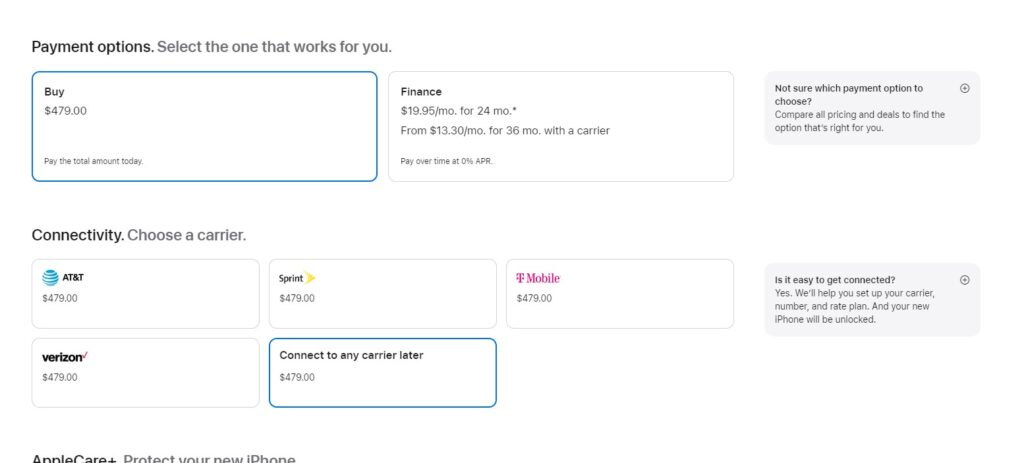The width and height of the screenshot is (1024, 463).
Task: Click the plus icon beside payment option help
Action: coord(964,88)
